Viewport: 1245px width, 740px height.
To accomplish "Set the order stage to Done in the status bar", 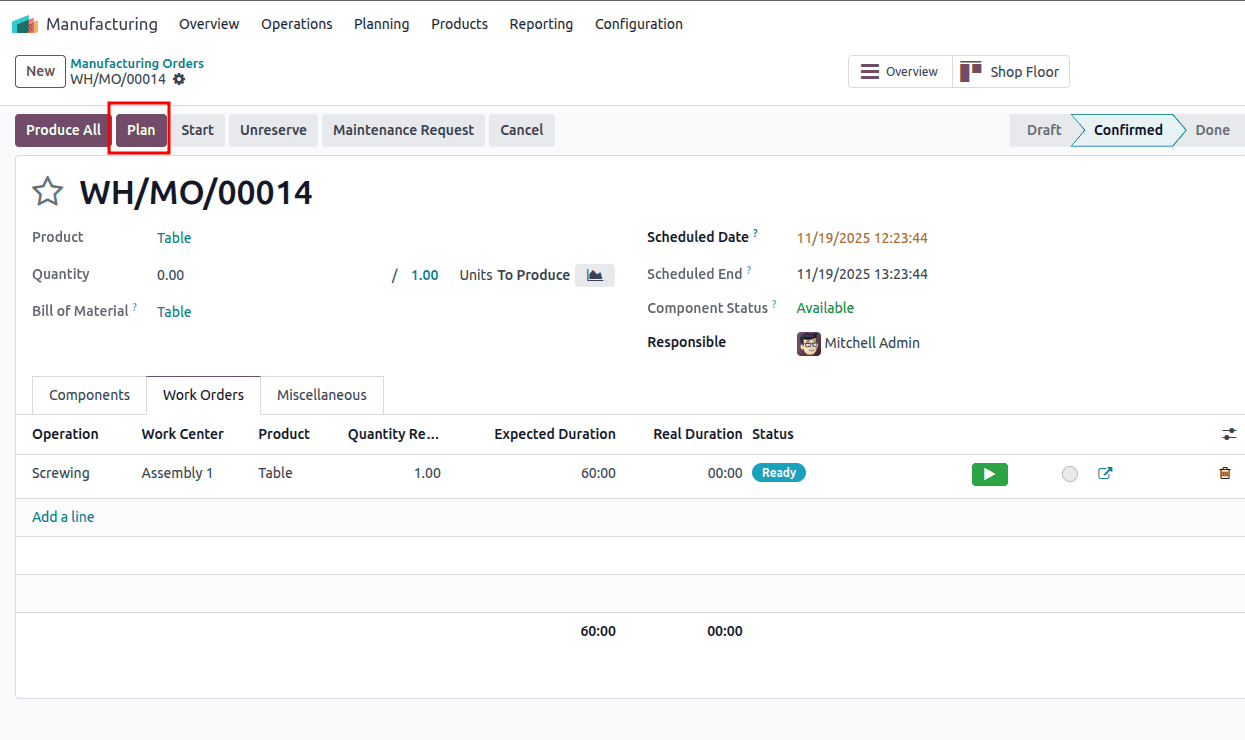I will click(1211, 130).
